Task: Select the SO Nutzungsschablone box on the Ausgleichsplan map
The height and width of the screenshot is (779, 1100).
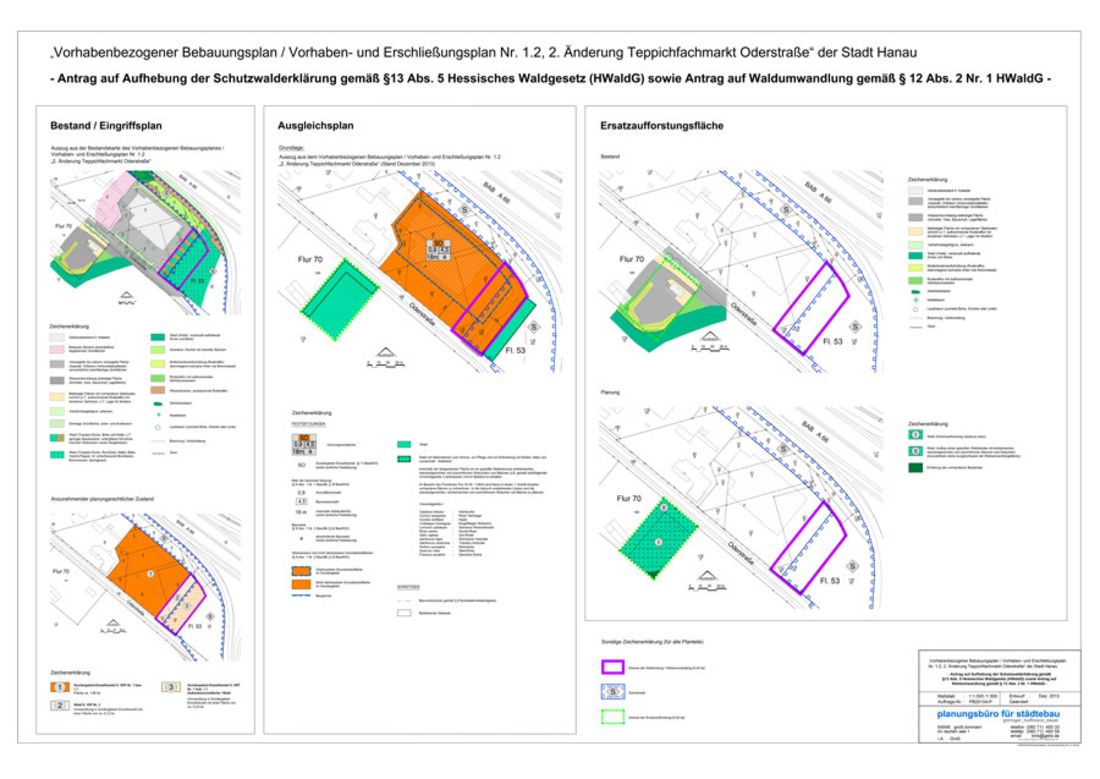Action: (437, 249)
